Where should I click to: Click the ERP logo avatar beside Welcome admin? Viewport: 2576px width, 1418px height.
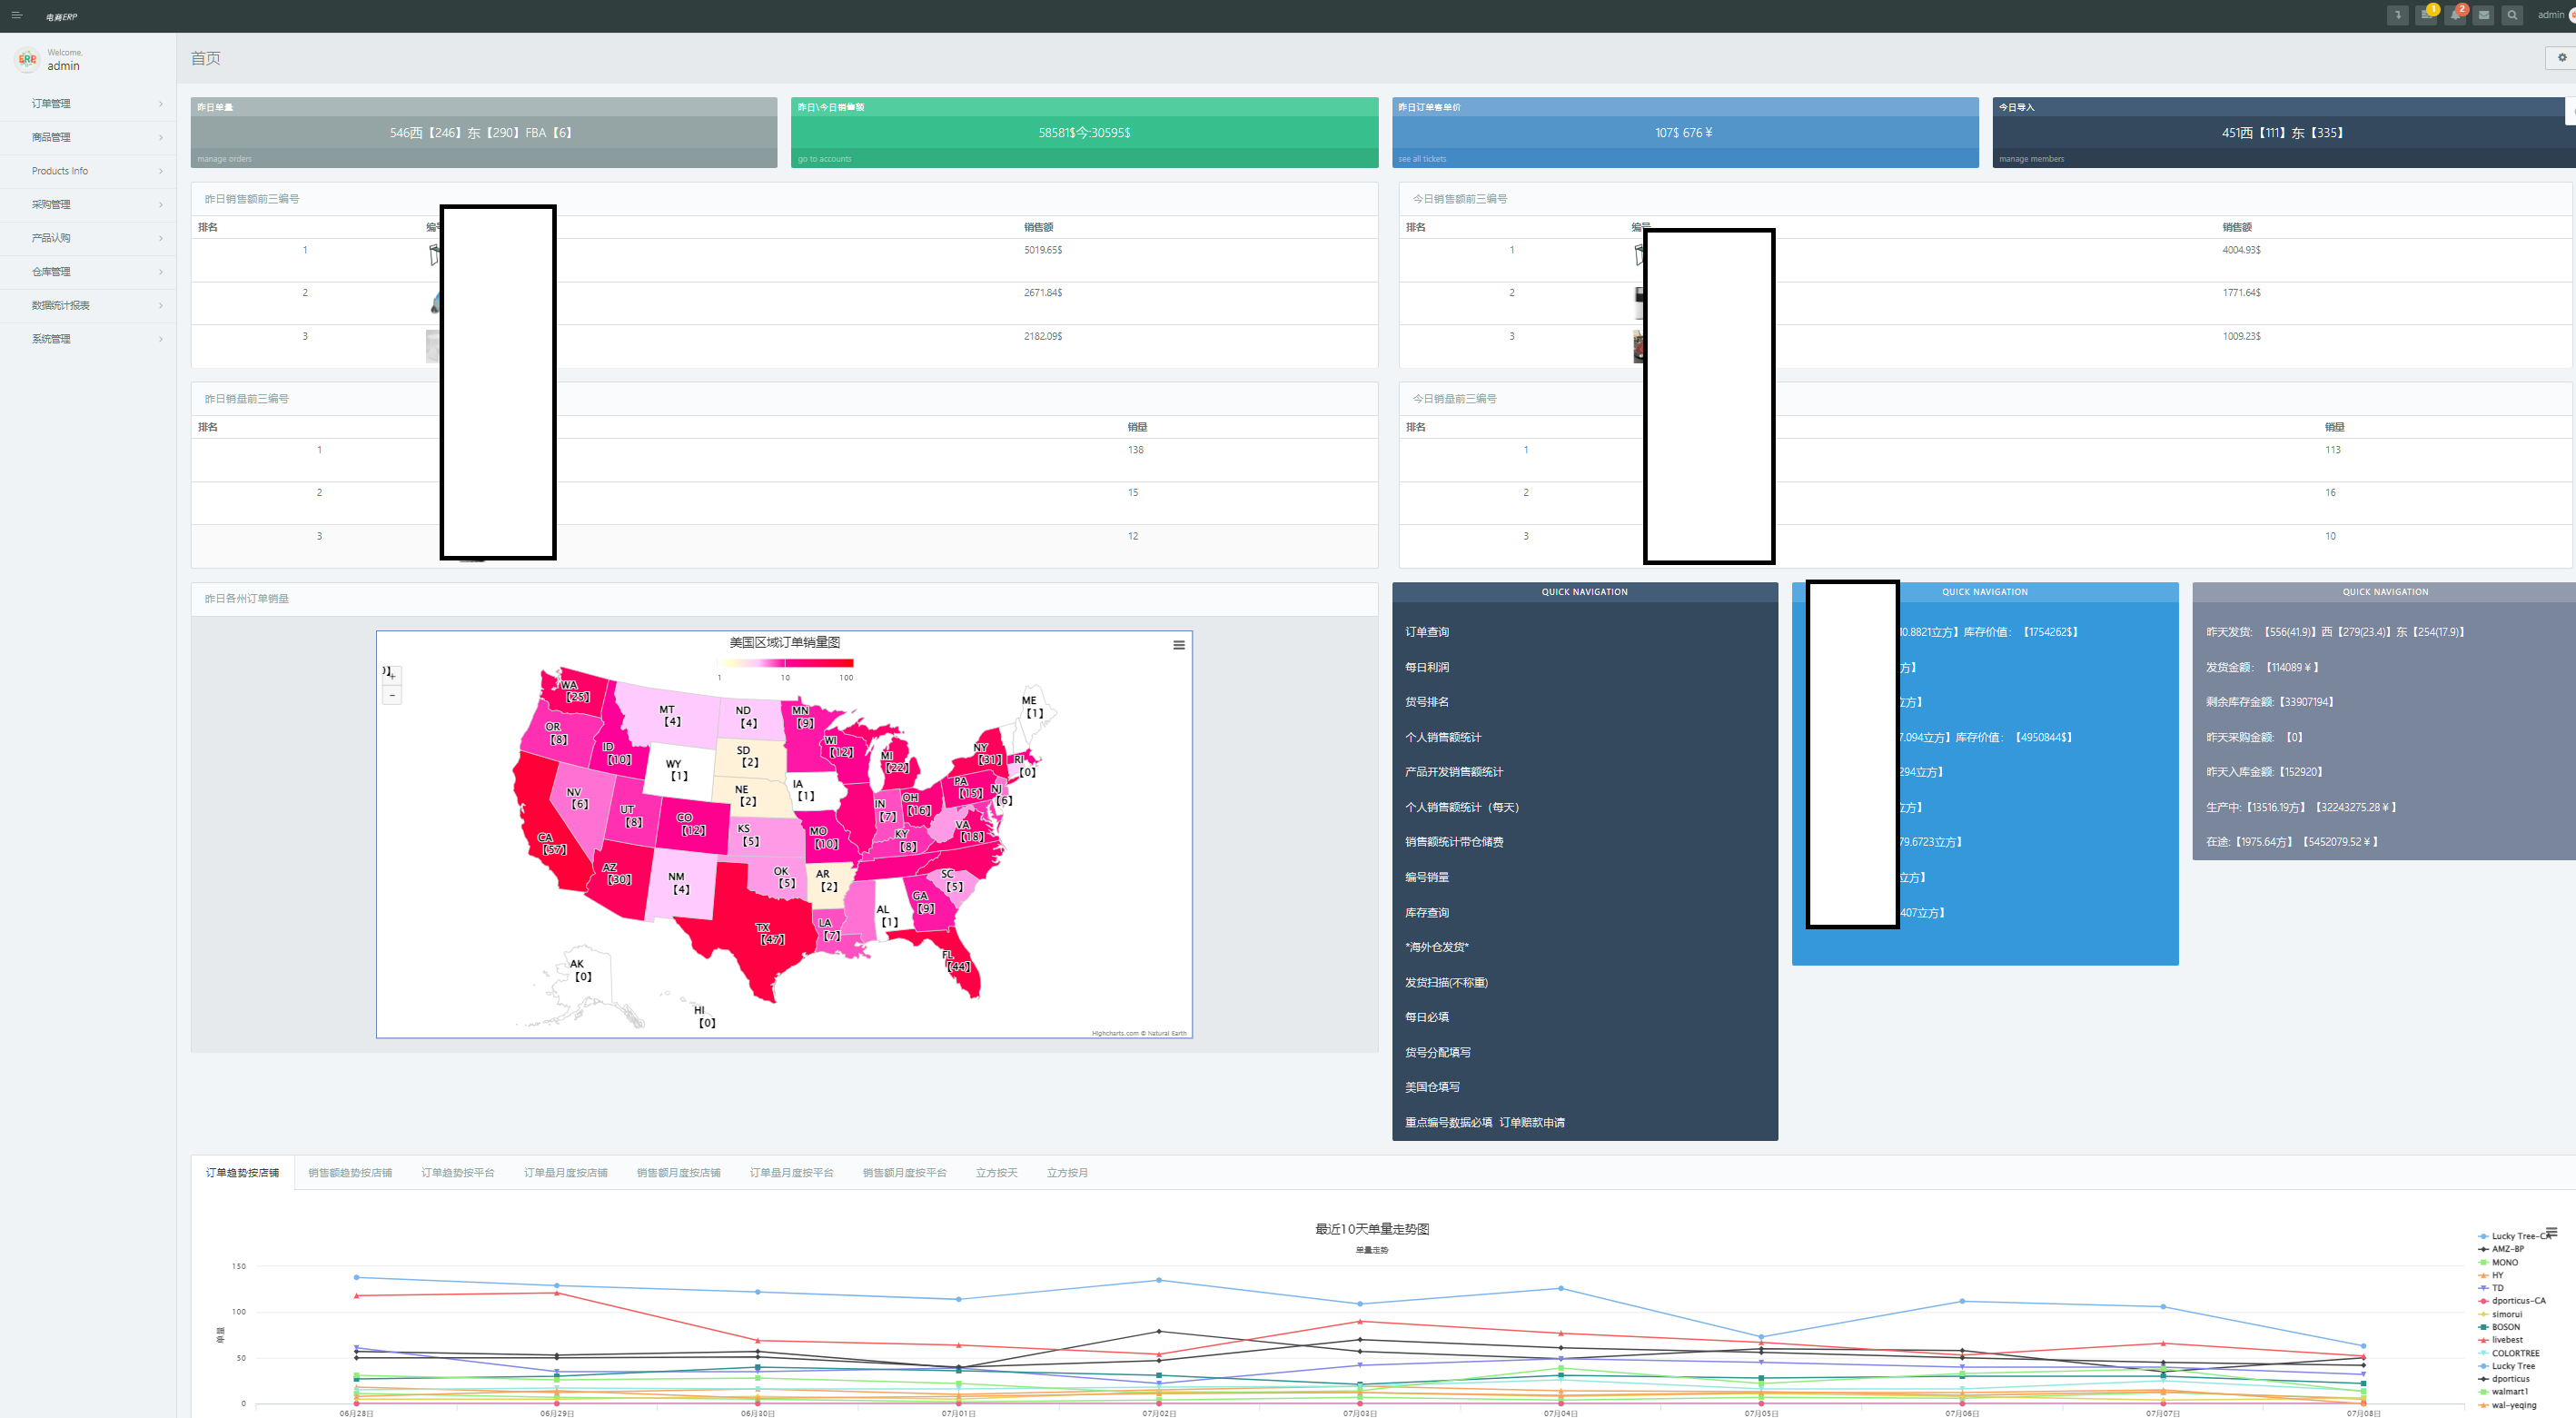coord(27,59)
